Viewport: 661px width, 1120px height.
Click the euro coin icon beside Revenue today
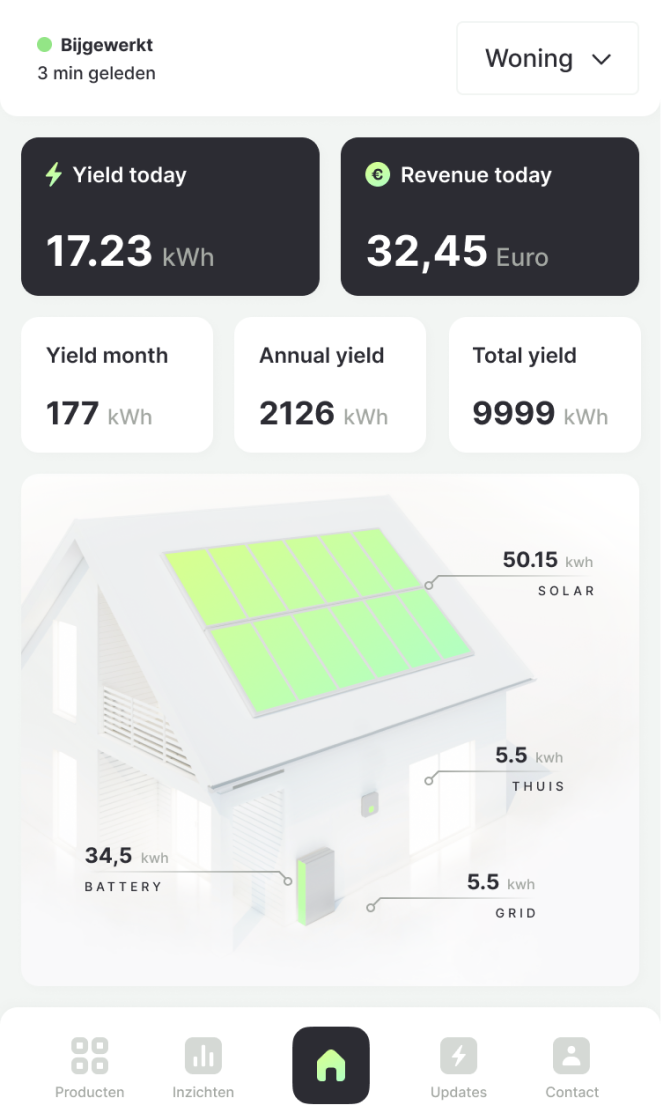(377, 175)
